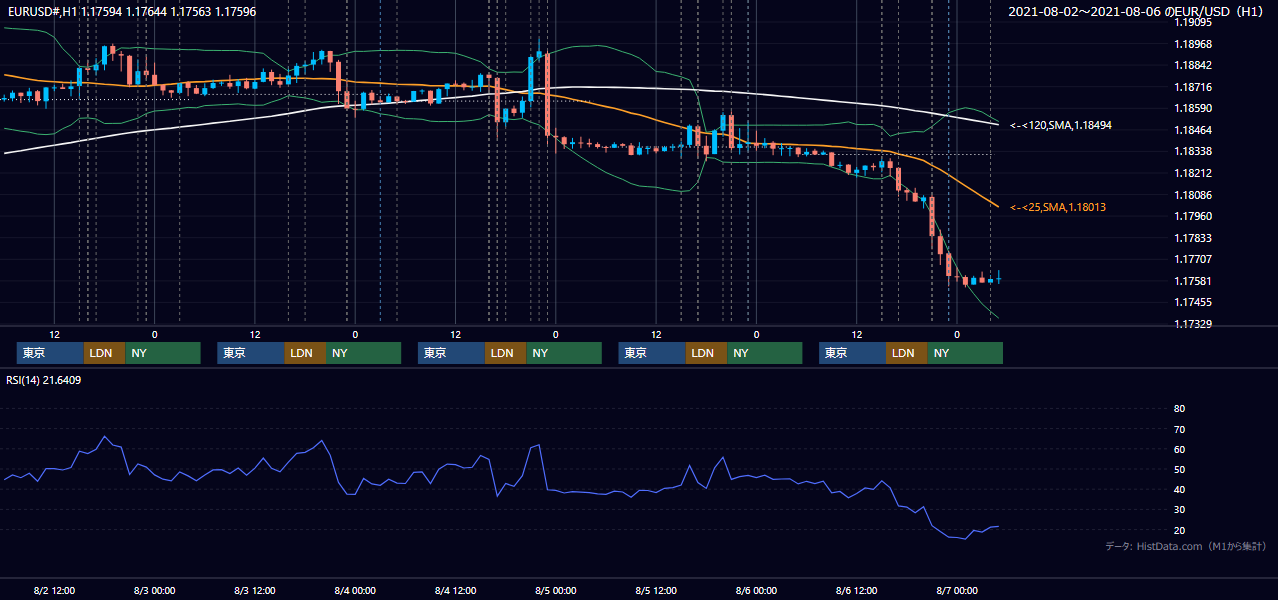Click price axis value 1.17833
This screenshot has height=600, width=1278.
point(1193,238)
